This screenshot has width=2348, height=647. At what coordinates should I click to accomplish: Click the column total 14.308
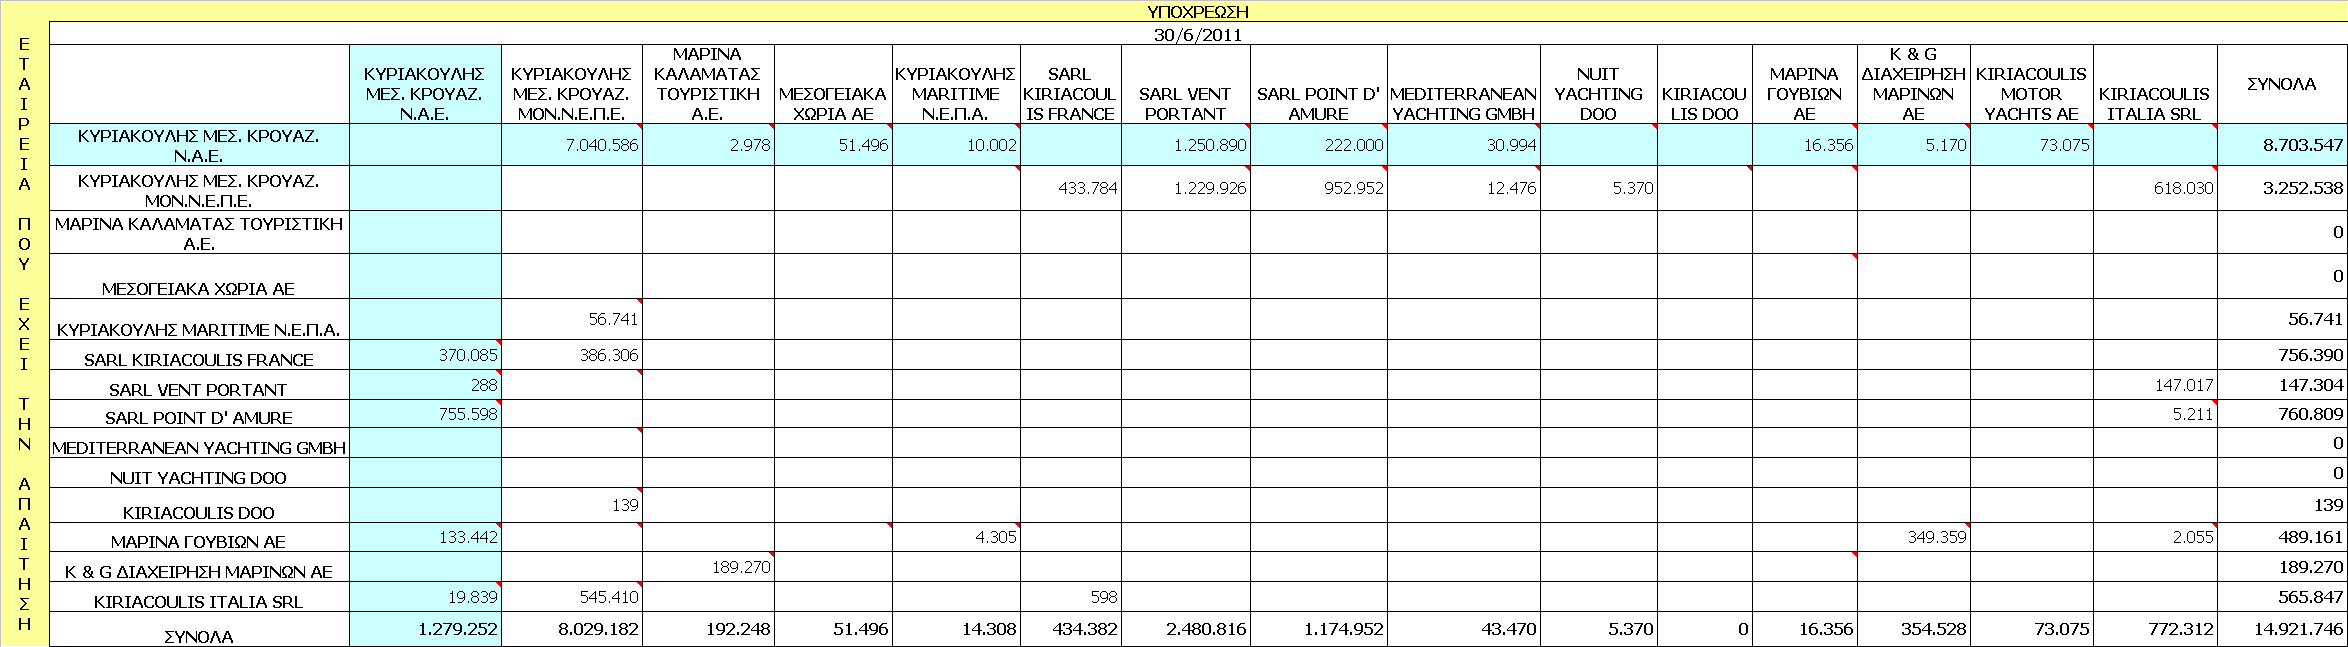click(956, 629)
